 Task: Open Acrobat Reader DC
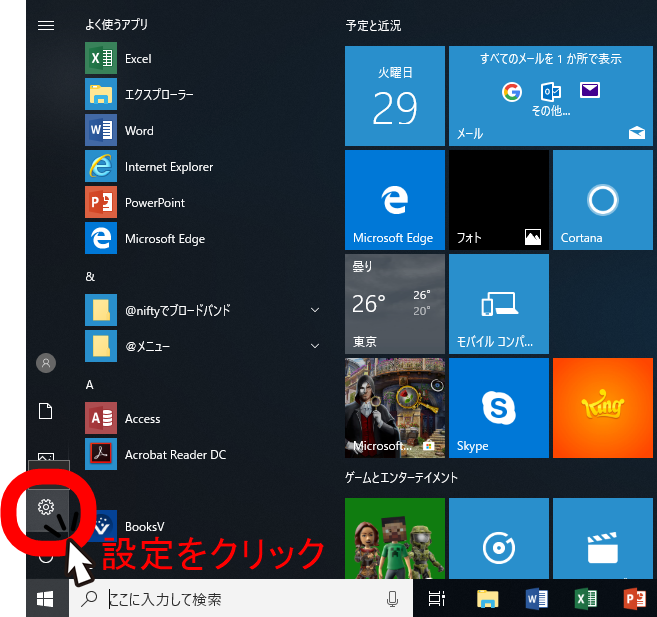[x=202, y=454]
